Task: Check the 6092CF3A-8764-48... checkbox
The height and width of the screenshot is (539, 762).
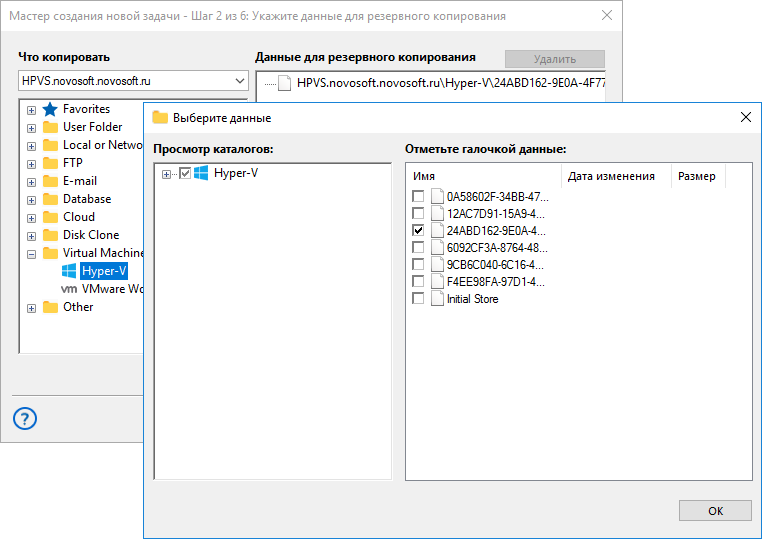Action: [418, 247]
